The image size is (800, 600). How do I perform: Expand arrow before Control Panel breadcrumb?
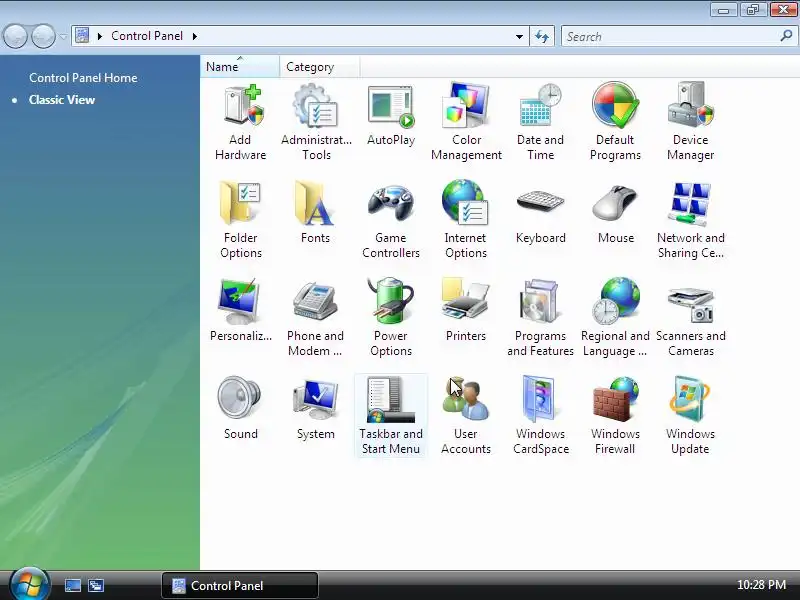point(100,36)
